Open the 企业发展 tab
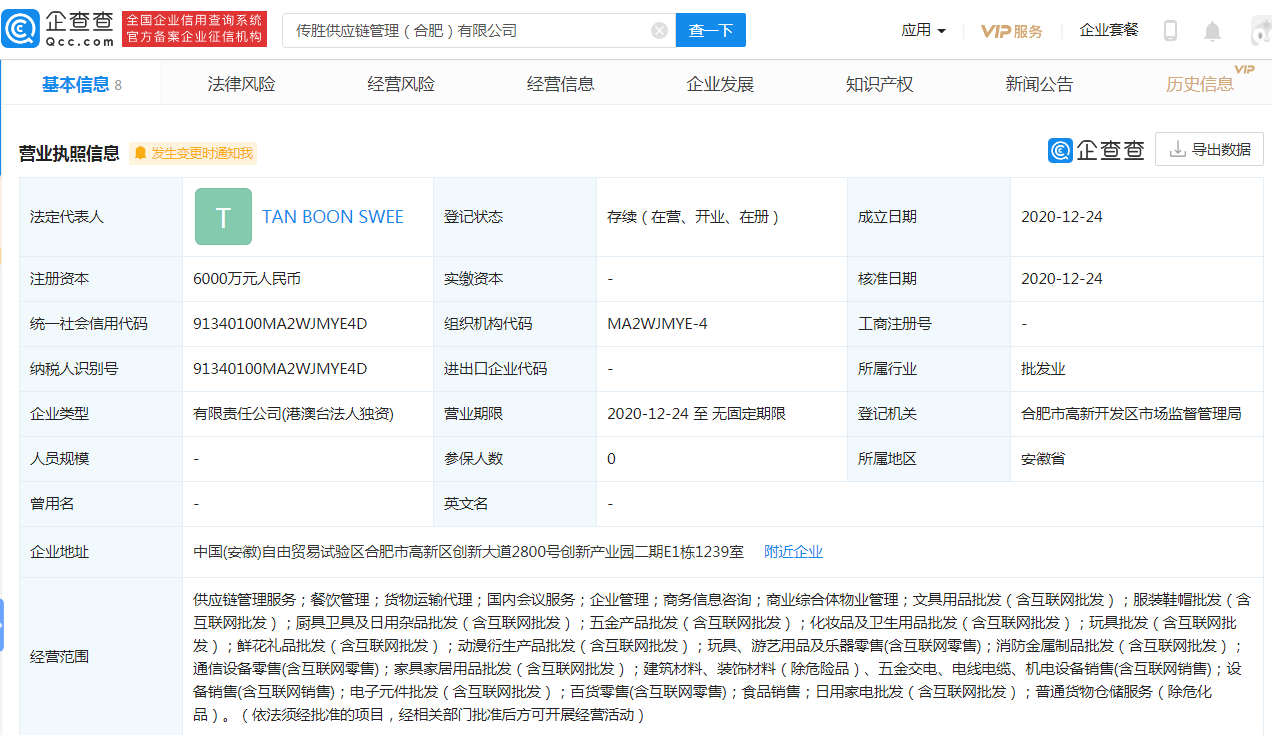This screenshot has width=1272, height=735. [720, 84]
